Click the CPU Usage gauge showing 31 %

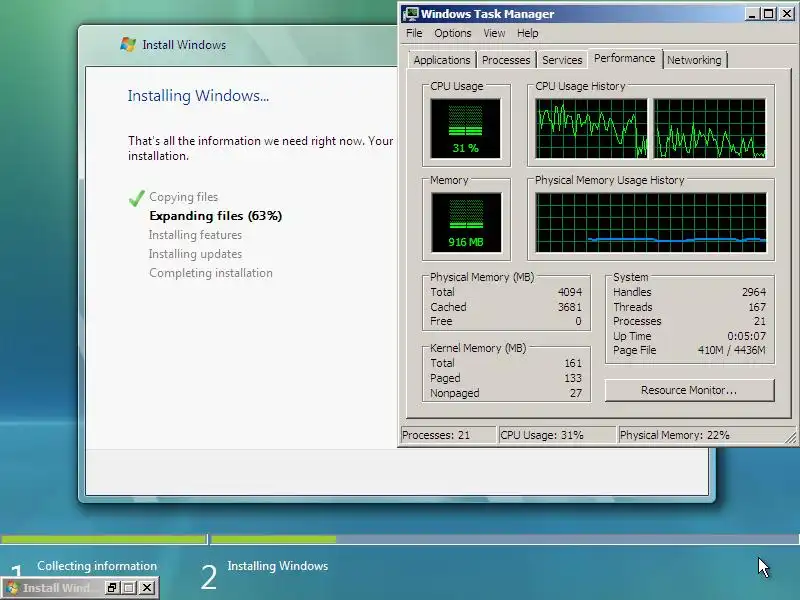click(x=465, y=129)
